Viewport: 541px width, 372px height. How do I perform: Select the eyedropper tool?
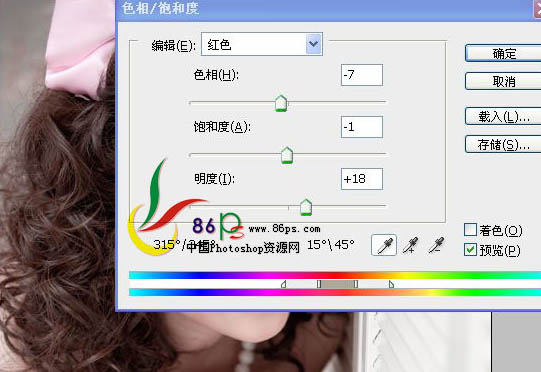click(384, 245)
